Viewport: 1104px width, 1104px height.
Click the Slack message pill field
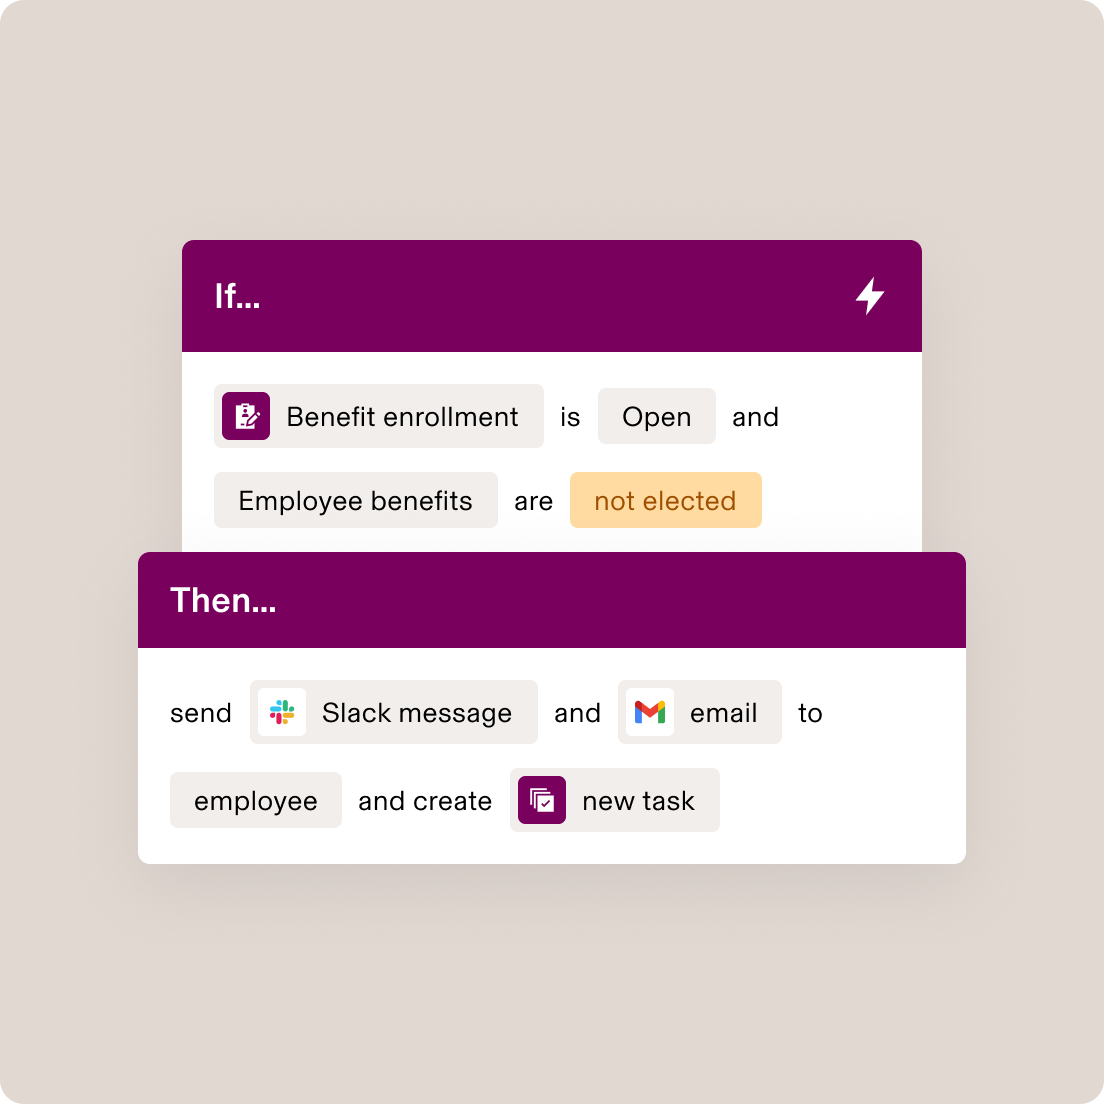[x=393, y=712]
